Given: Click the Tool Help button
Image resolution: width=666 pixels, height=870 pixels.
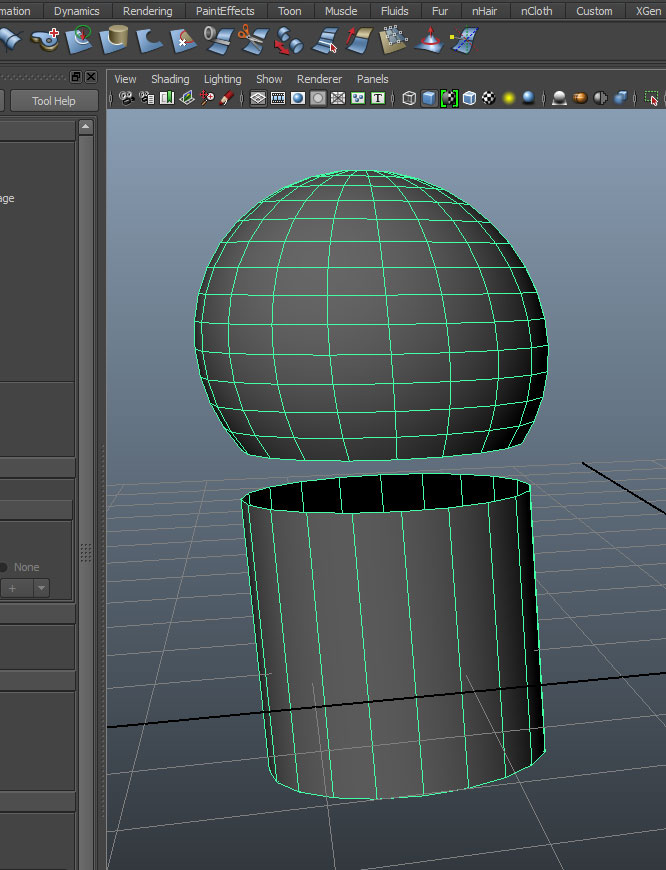Looking at the screenshot, I should point(54,101).
